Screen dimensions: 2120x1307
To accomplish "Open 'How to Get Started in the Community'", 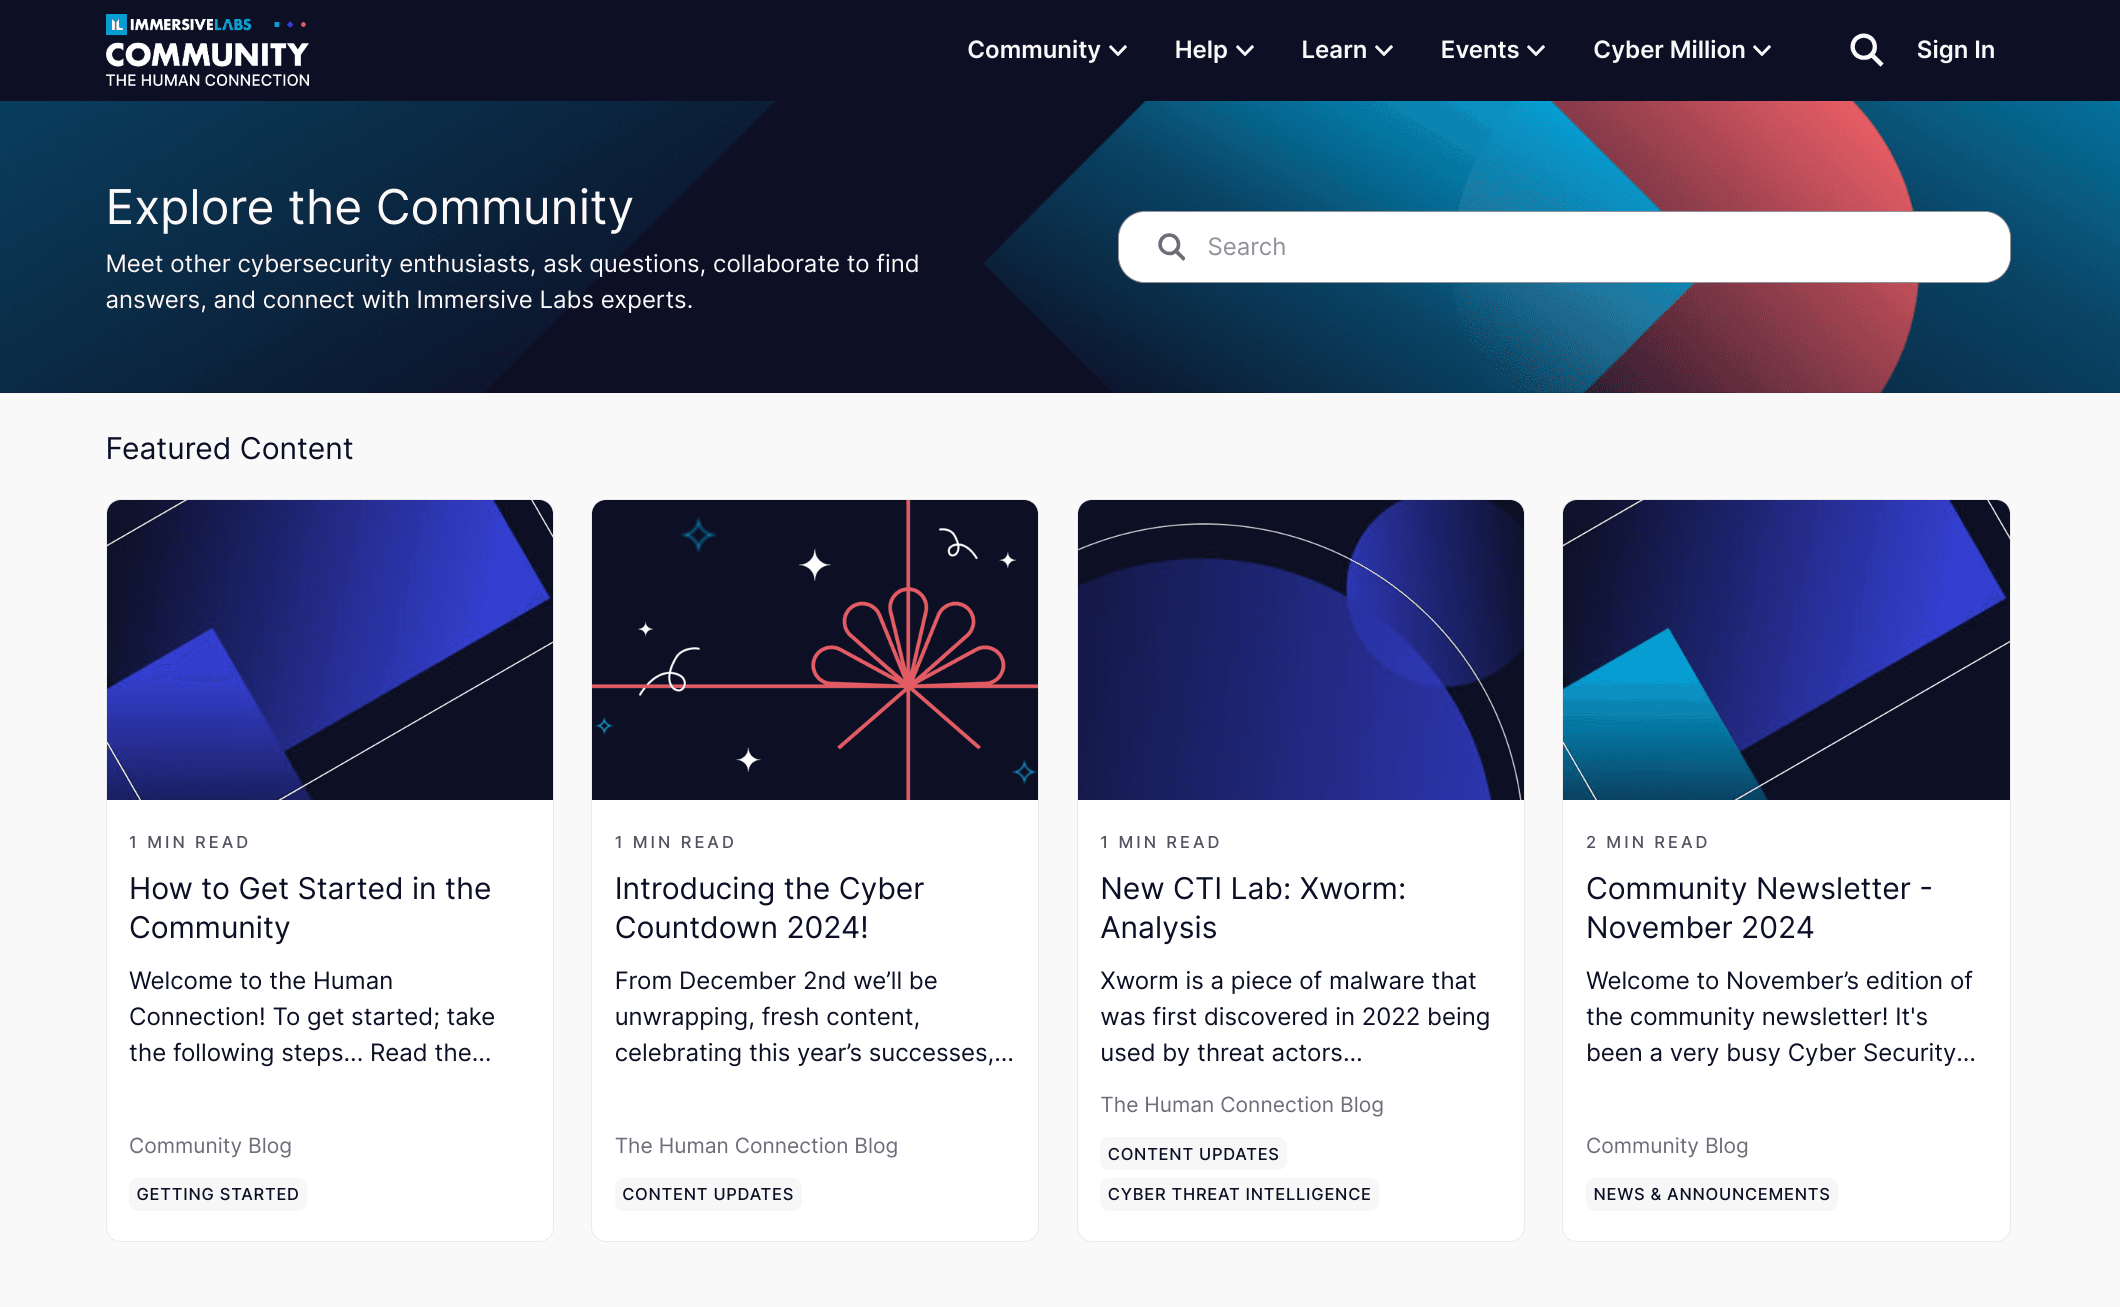I will (309, 908).
